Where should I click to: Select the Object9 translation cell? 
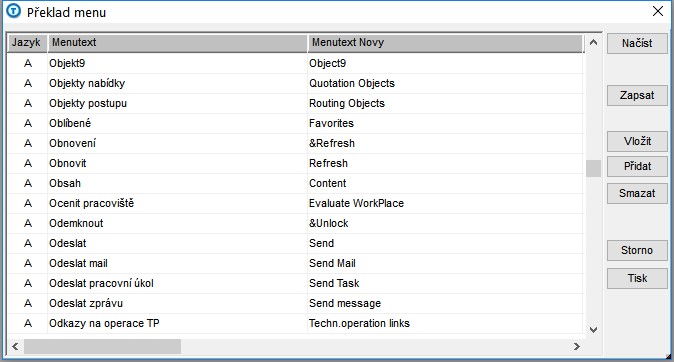(x=445, y=63)
